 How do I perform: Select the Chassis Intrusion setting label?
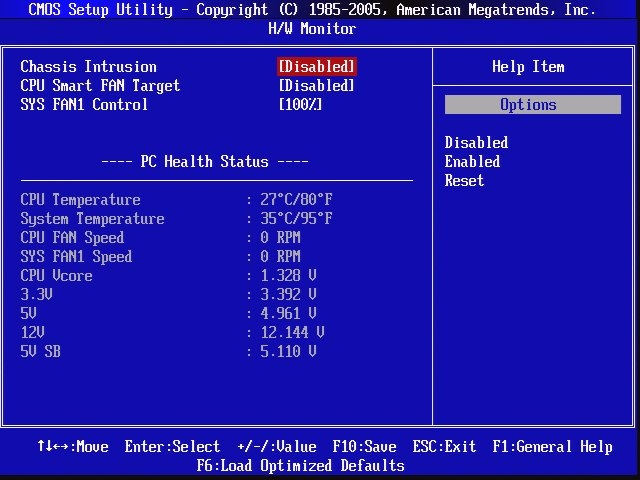click(88, 67)
